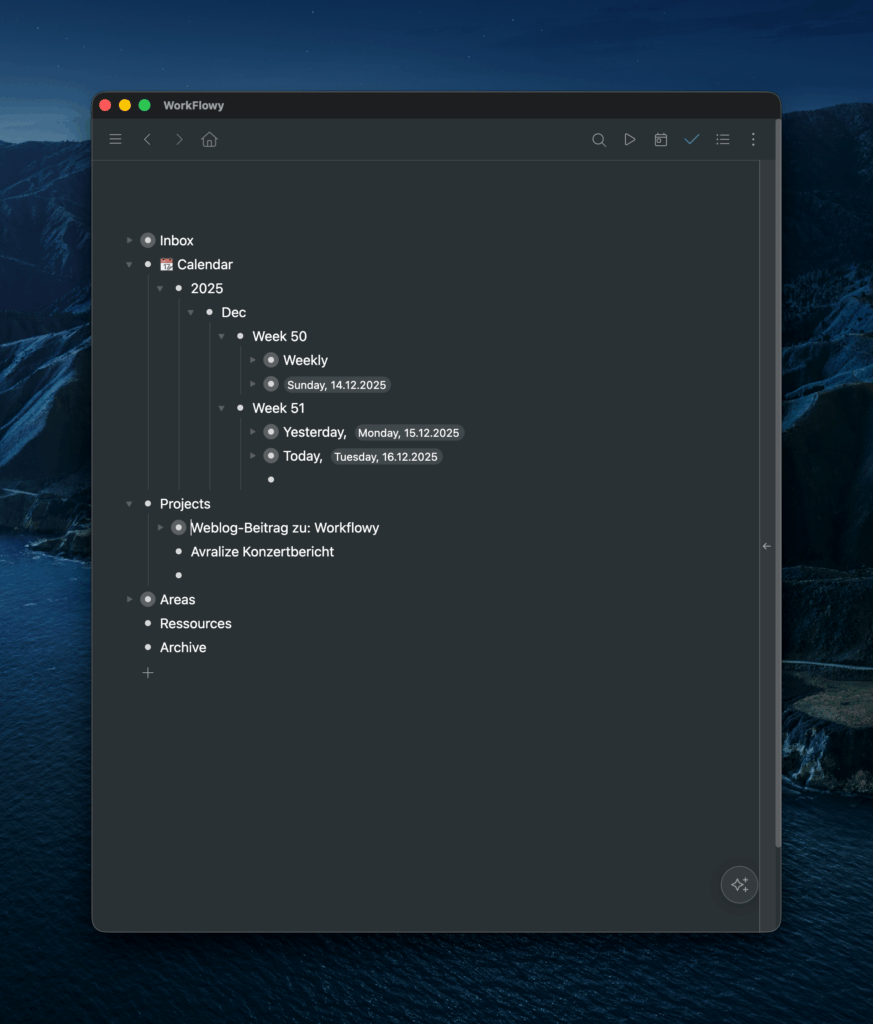Toggle show completed checkmark
Screen dimensions: 873x1024
coord(692,140)
